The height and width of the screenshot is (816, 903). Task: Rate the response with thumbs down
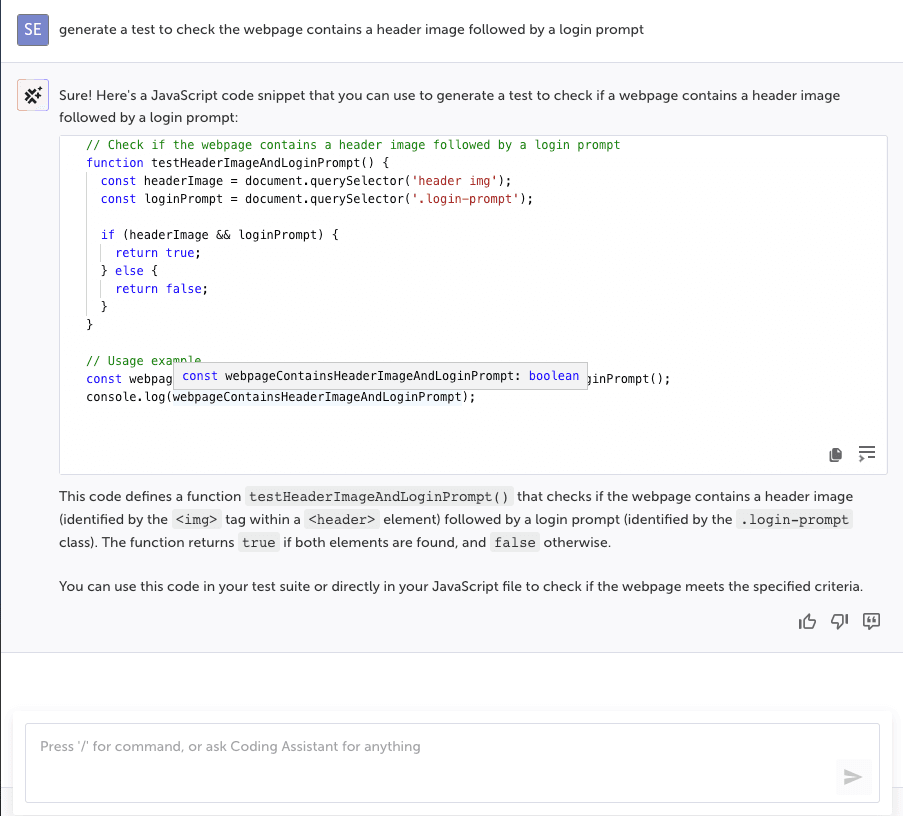tap(839, 621)
